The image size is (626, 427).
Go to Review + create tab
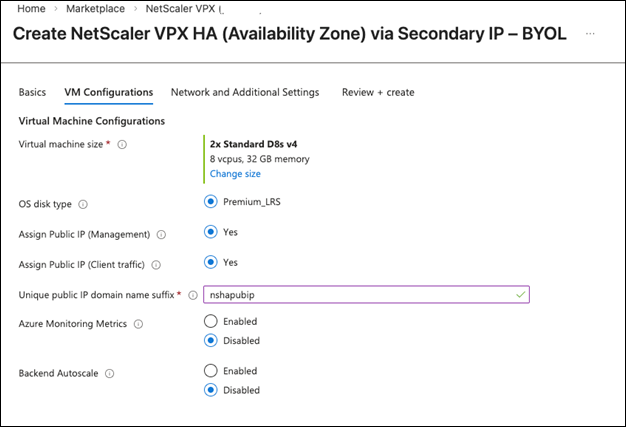click(378, 92)
